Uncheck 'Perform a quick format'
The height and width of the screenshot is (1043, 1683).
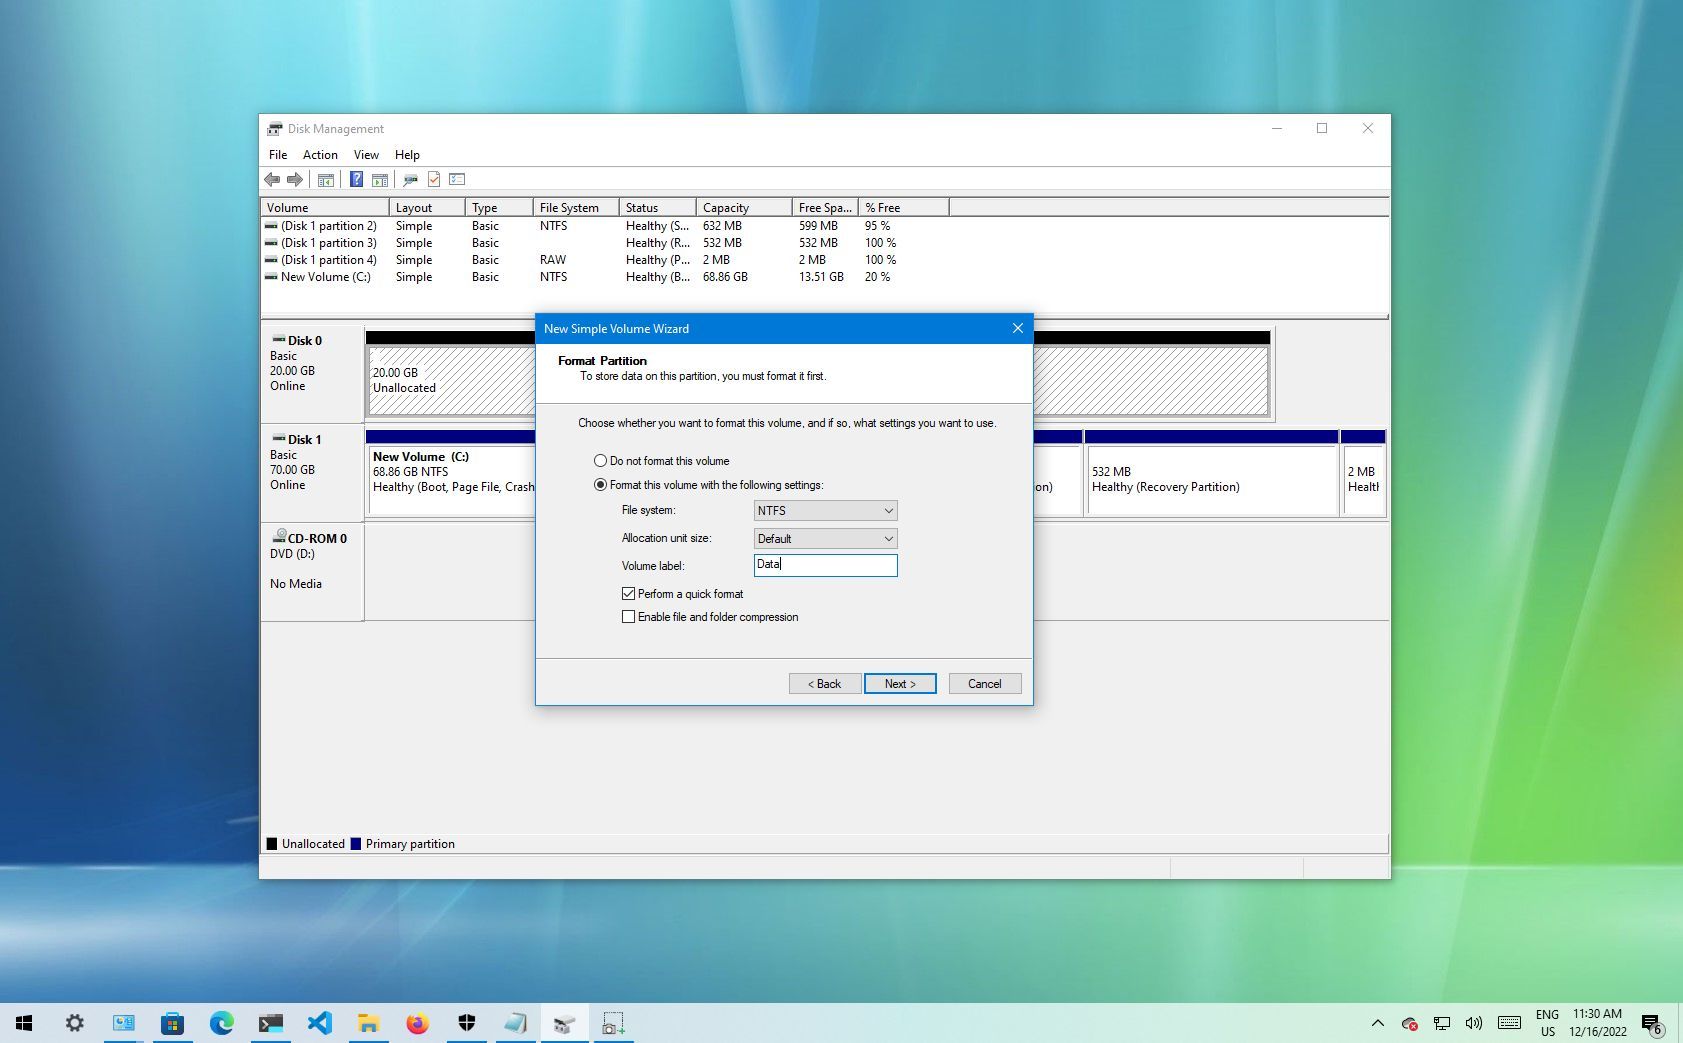629,593
